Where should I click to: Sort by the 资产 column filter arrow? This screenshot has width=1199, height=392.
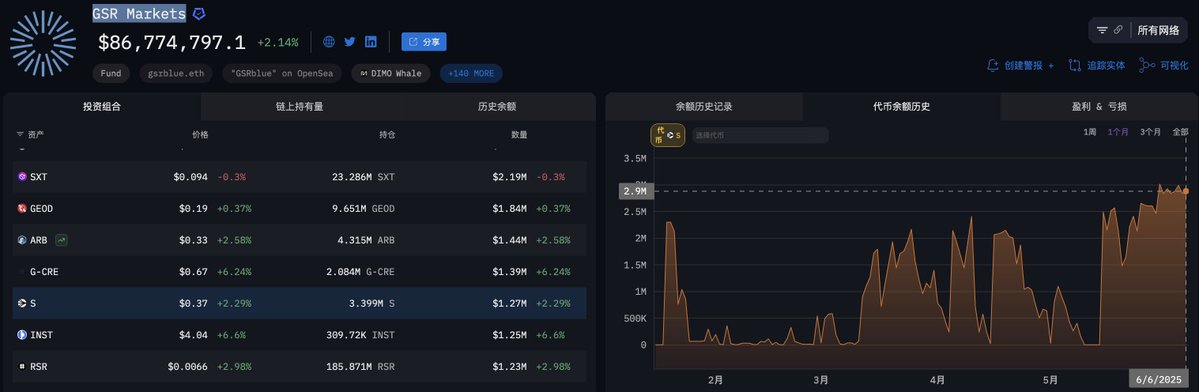click(20, 134)
